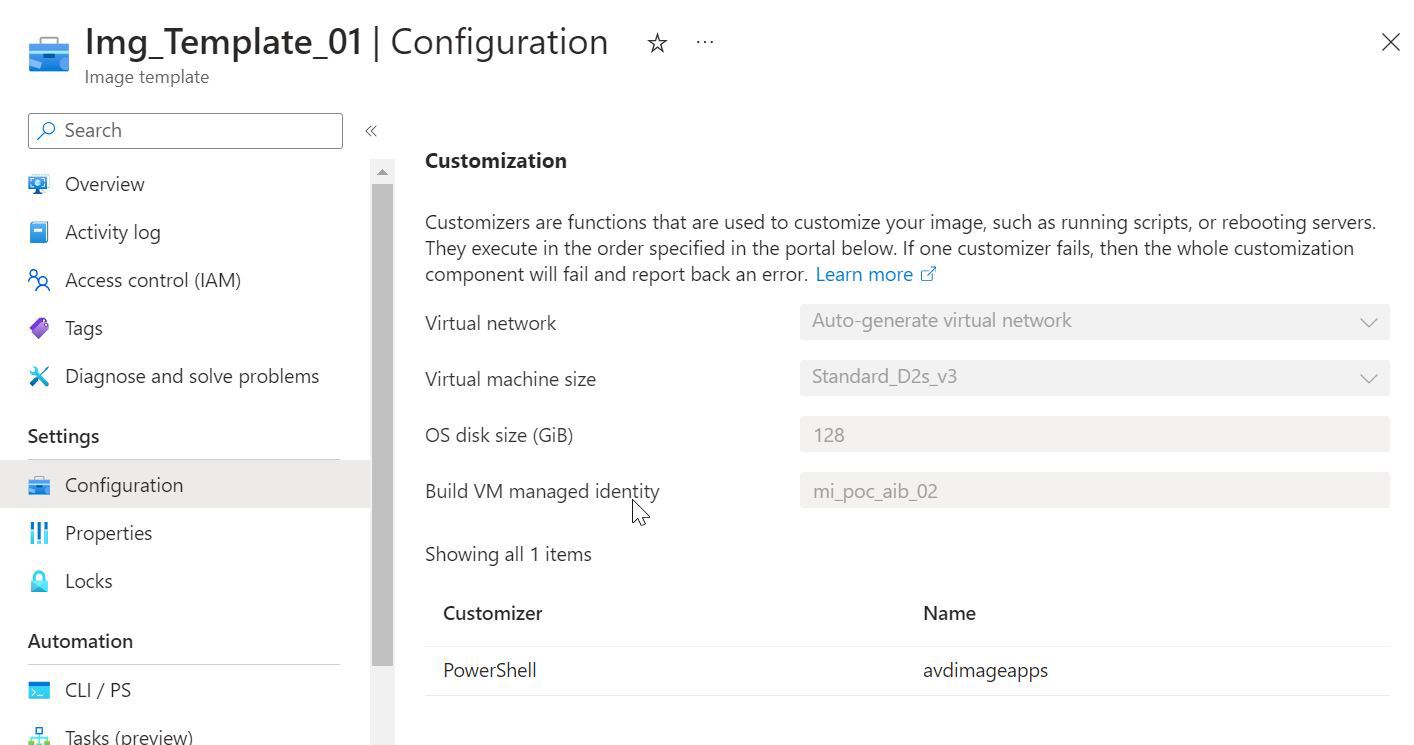Select Configuration in the Settings section

coord(124,485)
